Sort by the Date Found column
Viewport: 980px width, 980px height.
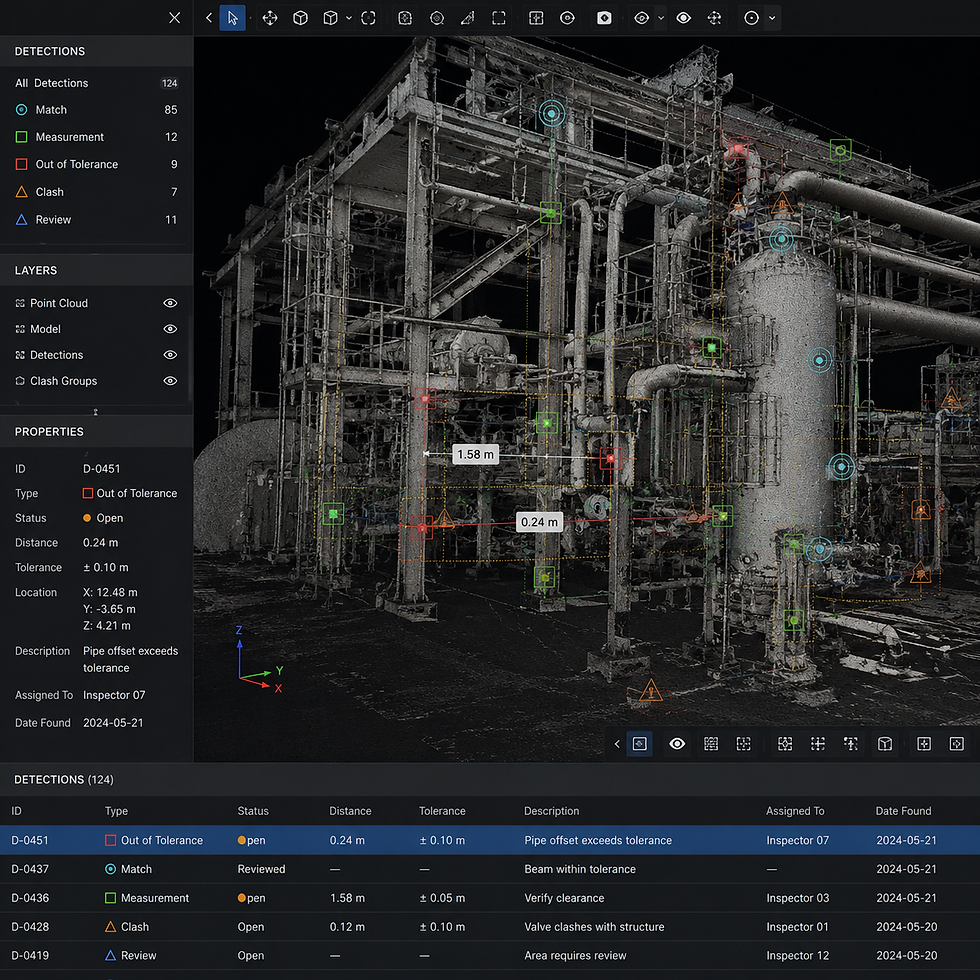903,811
